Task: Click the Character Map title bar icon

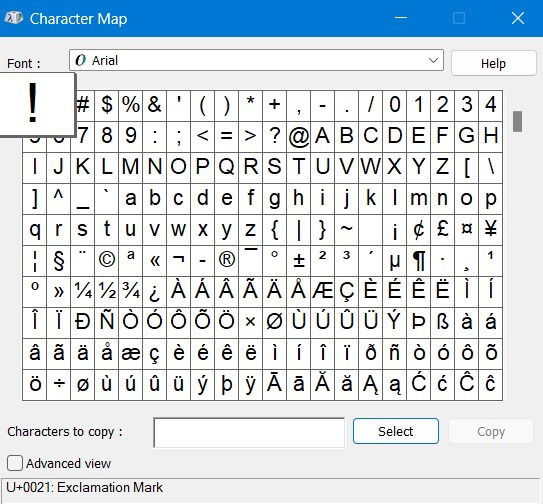Action: 14,18
